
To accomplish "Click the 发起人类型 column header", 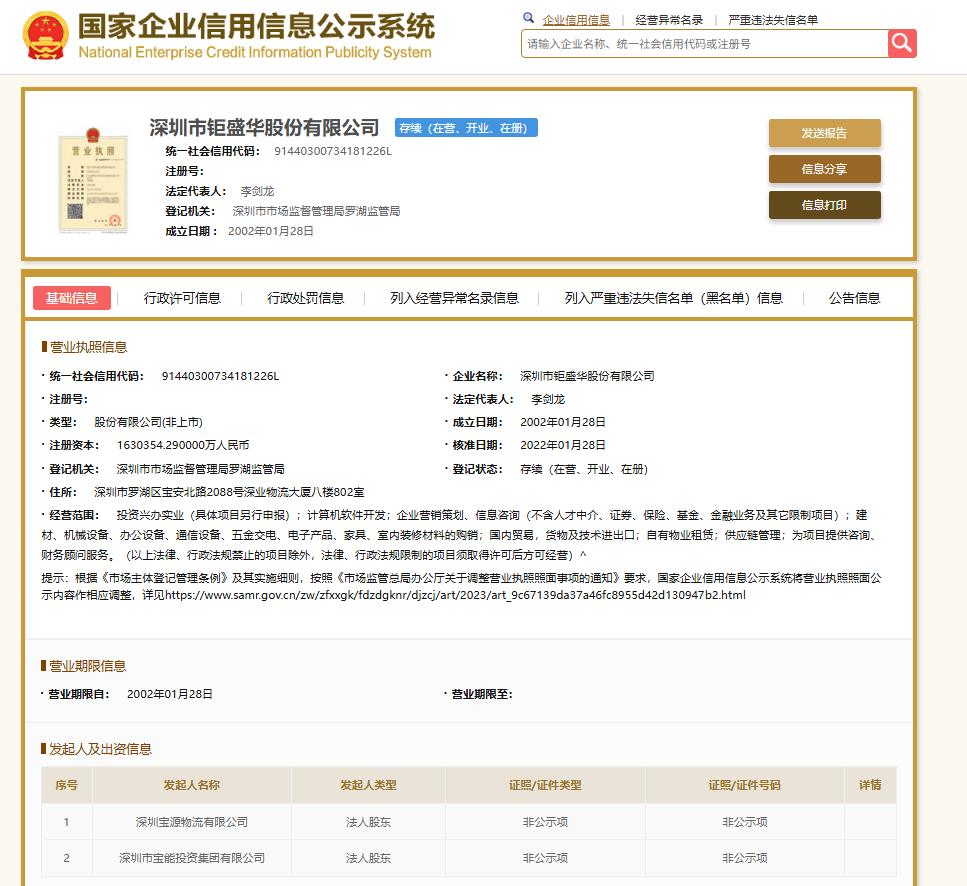I will point(368,785).
